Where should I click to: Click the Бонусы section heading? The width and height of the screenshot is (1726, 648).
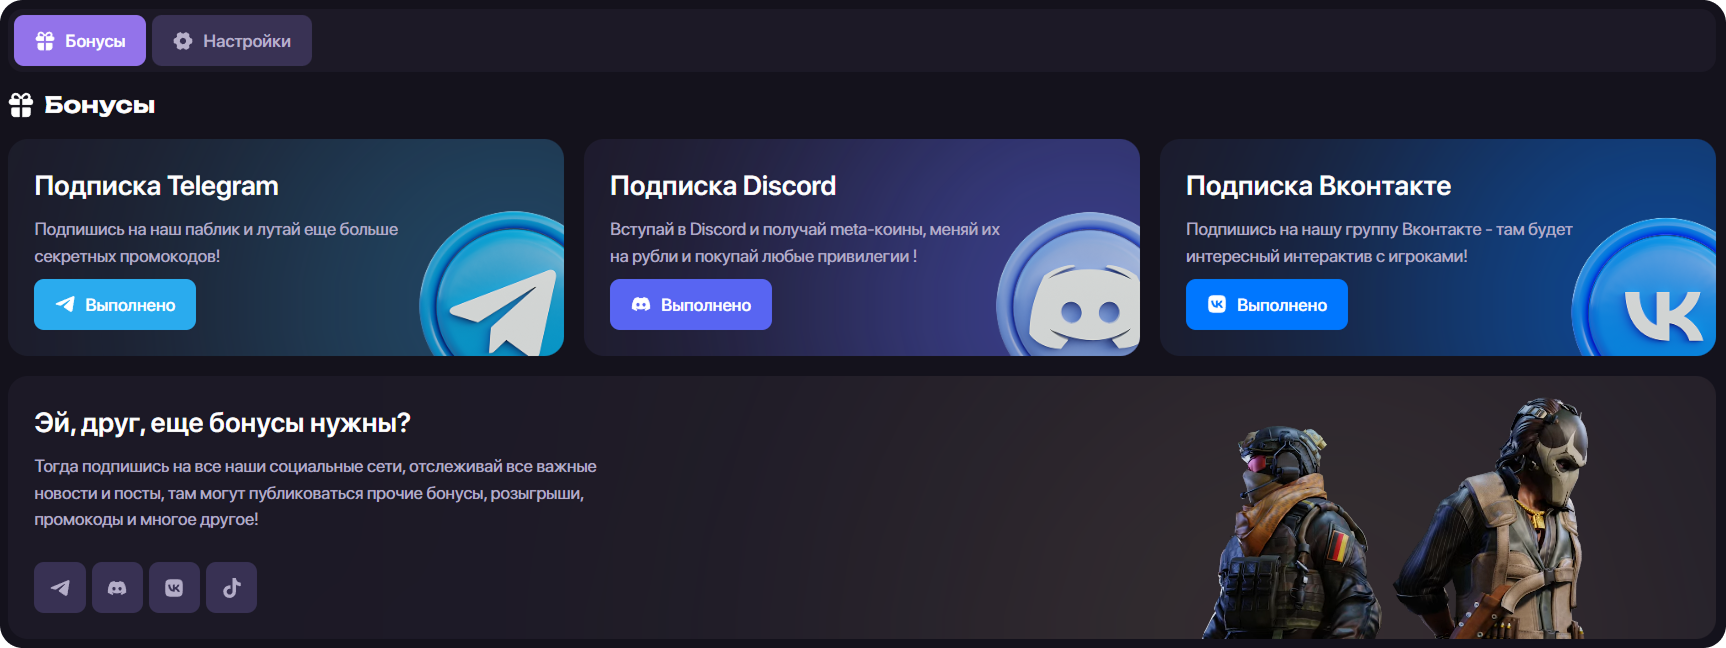99,105
